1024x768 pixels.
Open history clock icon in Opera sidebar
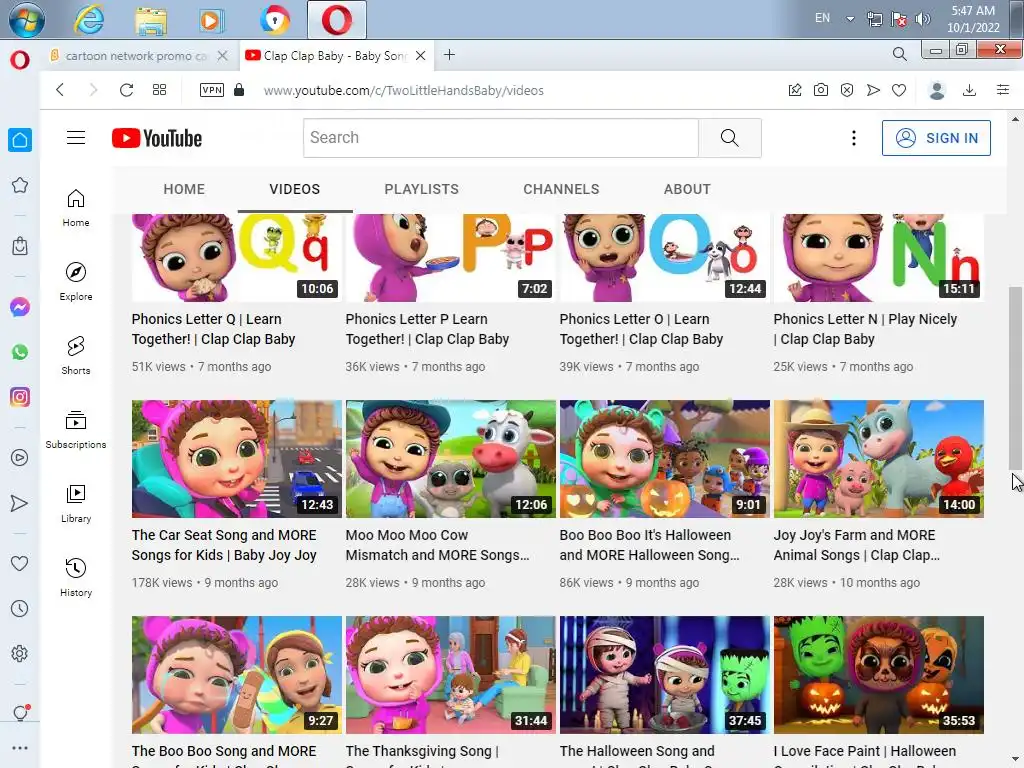click(x=20, y=609)
